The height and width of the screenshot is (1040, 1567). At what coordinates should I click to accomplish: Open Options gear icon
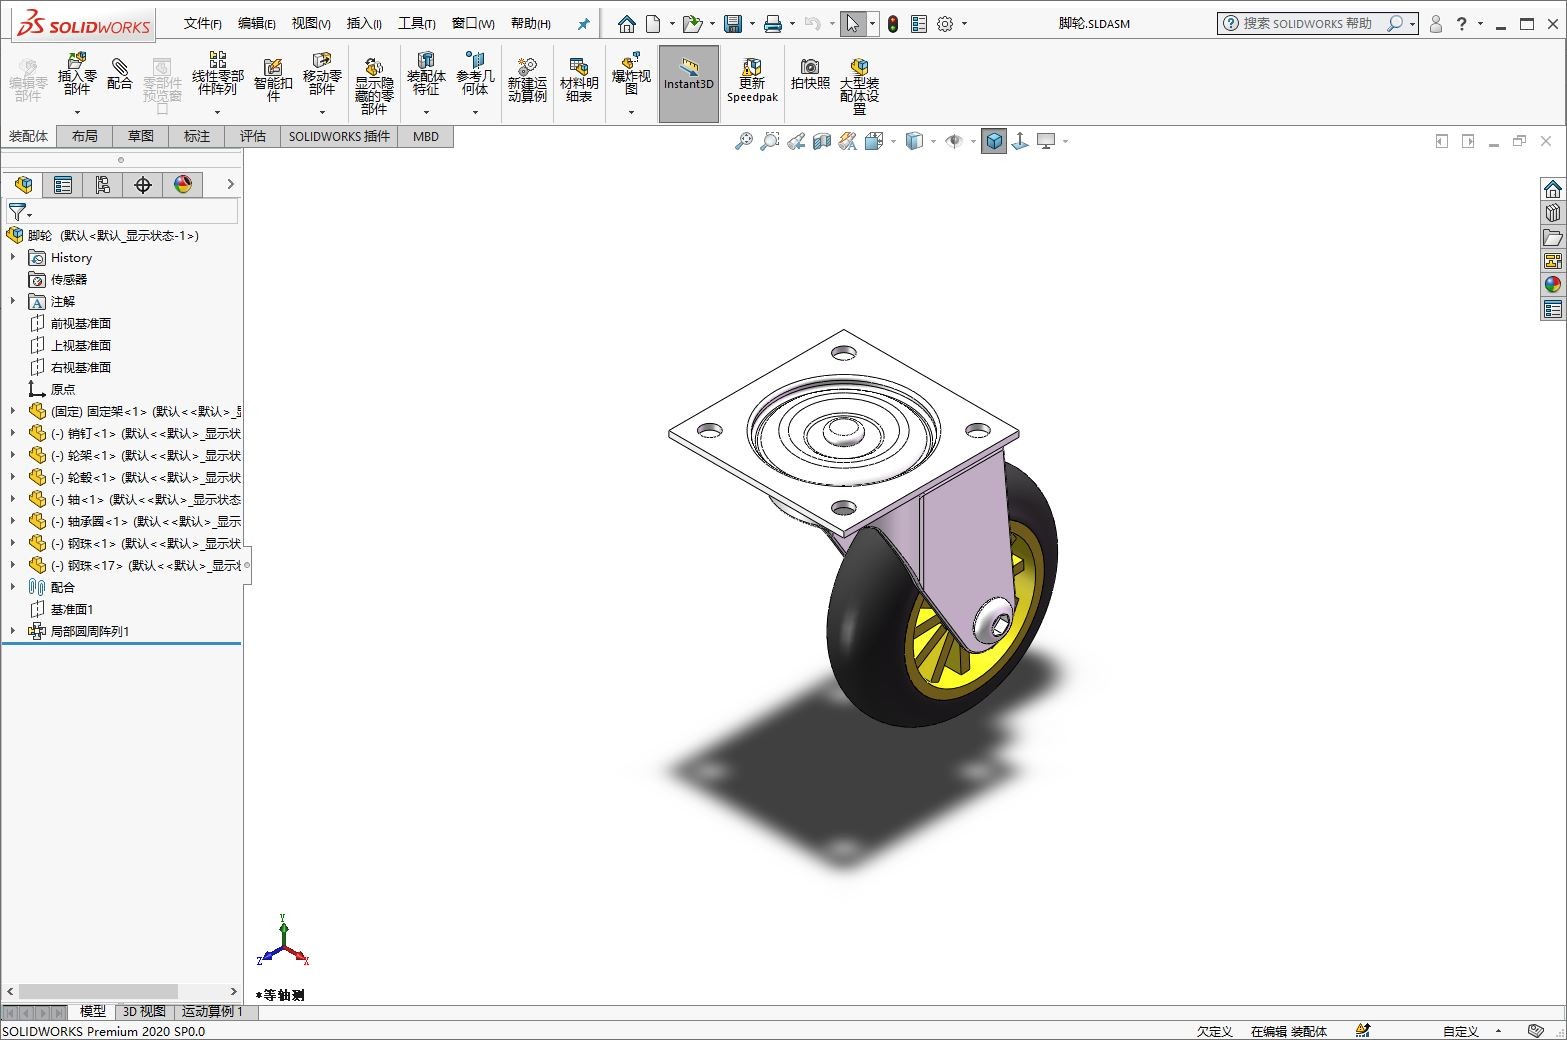[x=945, y=24]
